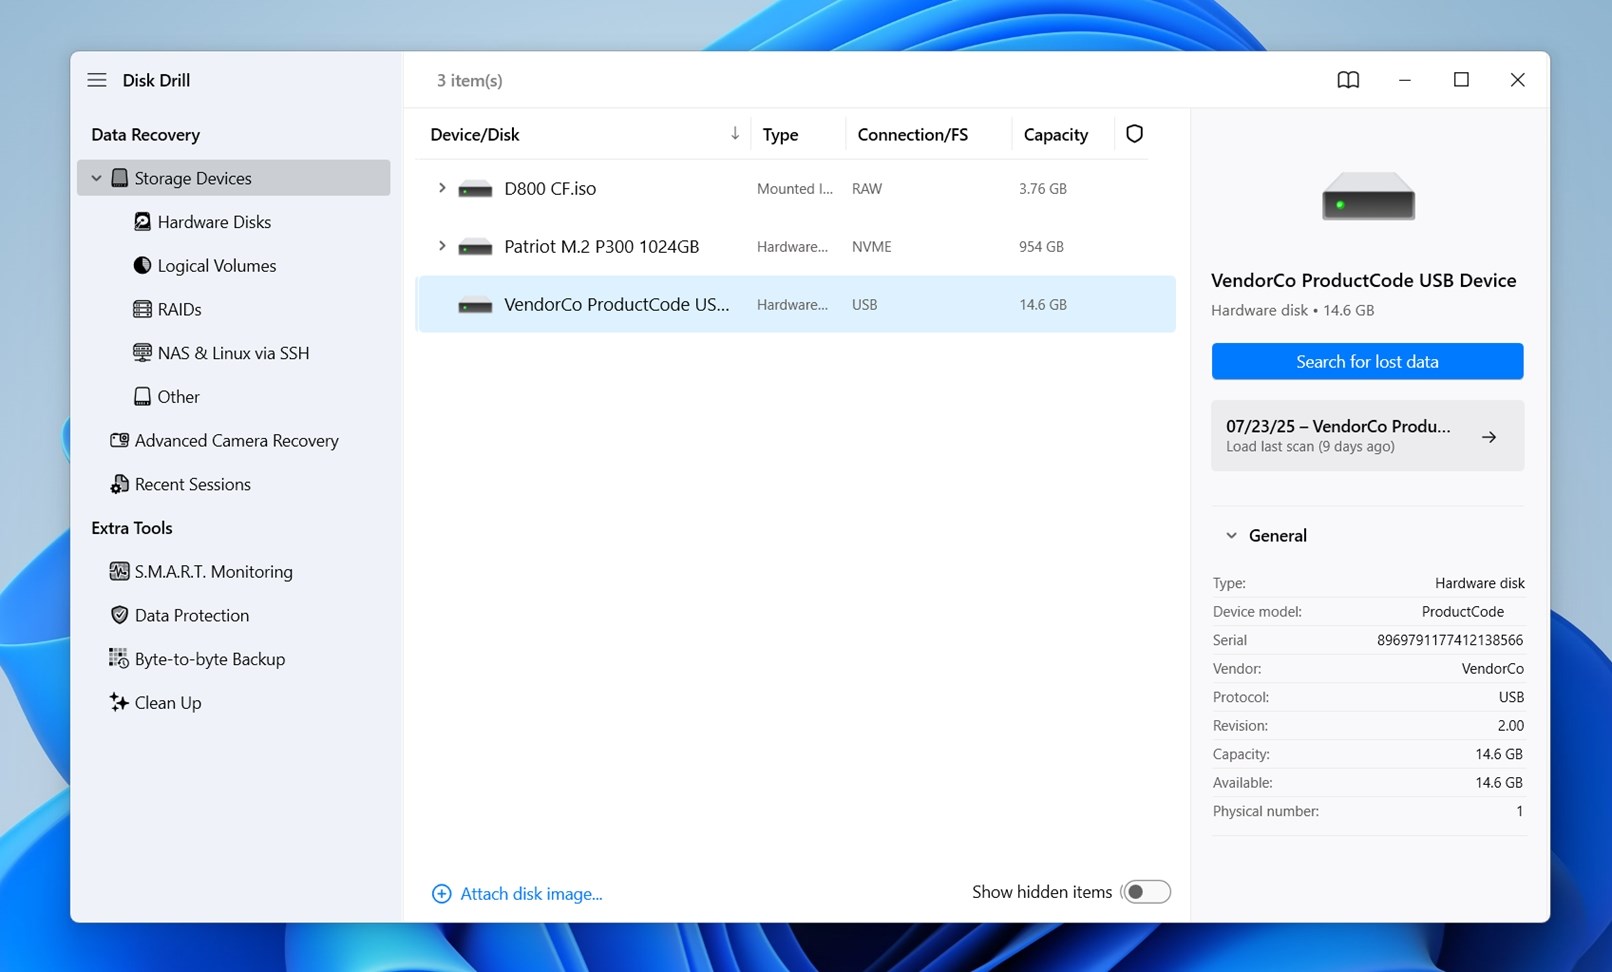Select the D800 CF.iso device name
The width and height of the screenshot is (1612, 972).
point(550,189)
